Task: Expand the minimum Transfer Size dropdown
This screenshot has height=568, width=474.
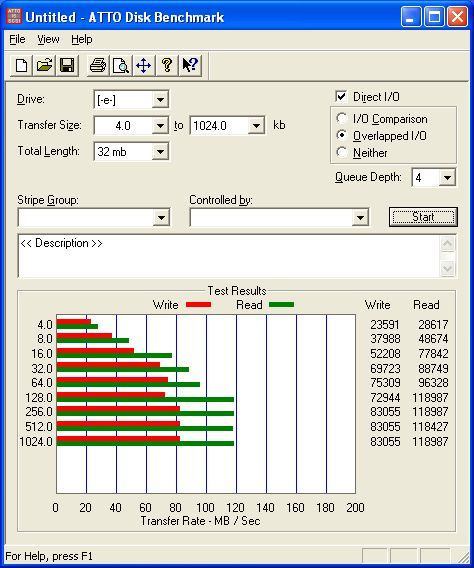Action: 160,126
